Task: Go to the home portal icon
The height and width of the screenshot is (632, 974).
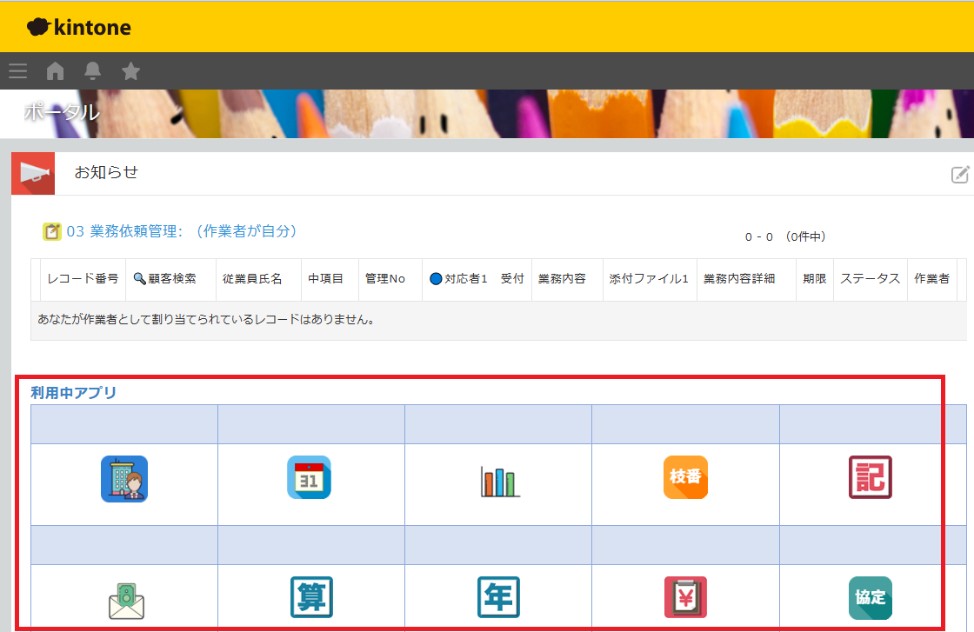Action: tap(55, 71)
